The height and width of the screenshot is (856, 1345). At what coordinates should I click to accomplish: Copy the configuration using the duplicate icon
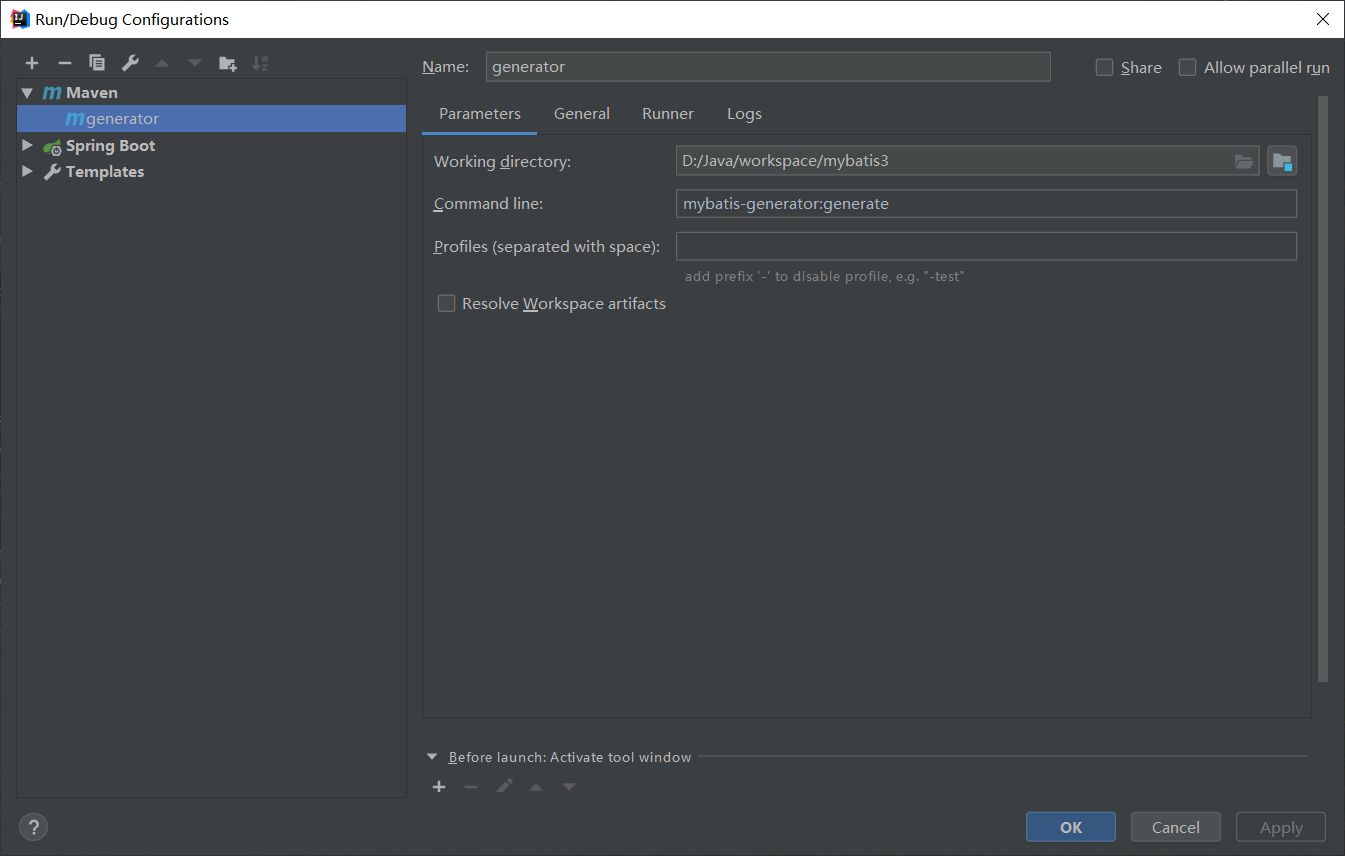[97, 63]
